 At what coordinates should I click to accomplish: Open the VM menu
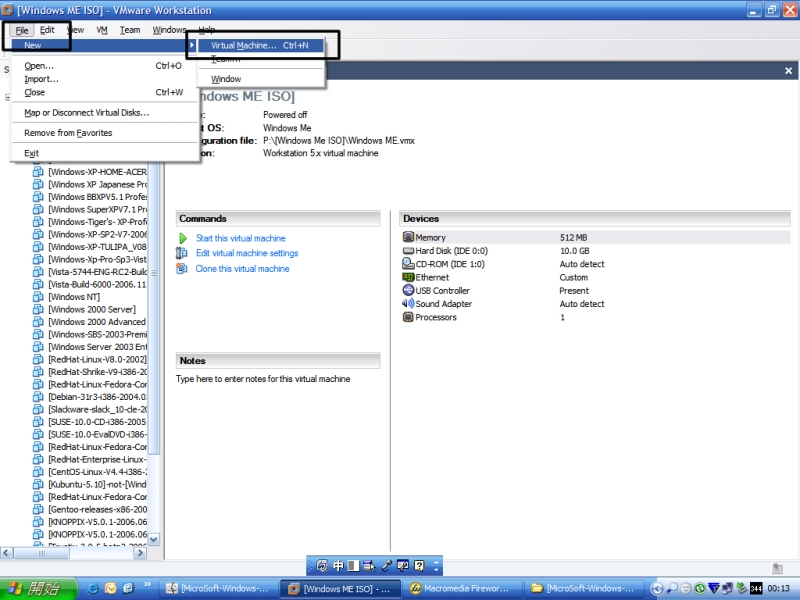(x=102, y=30)
